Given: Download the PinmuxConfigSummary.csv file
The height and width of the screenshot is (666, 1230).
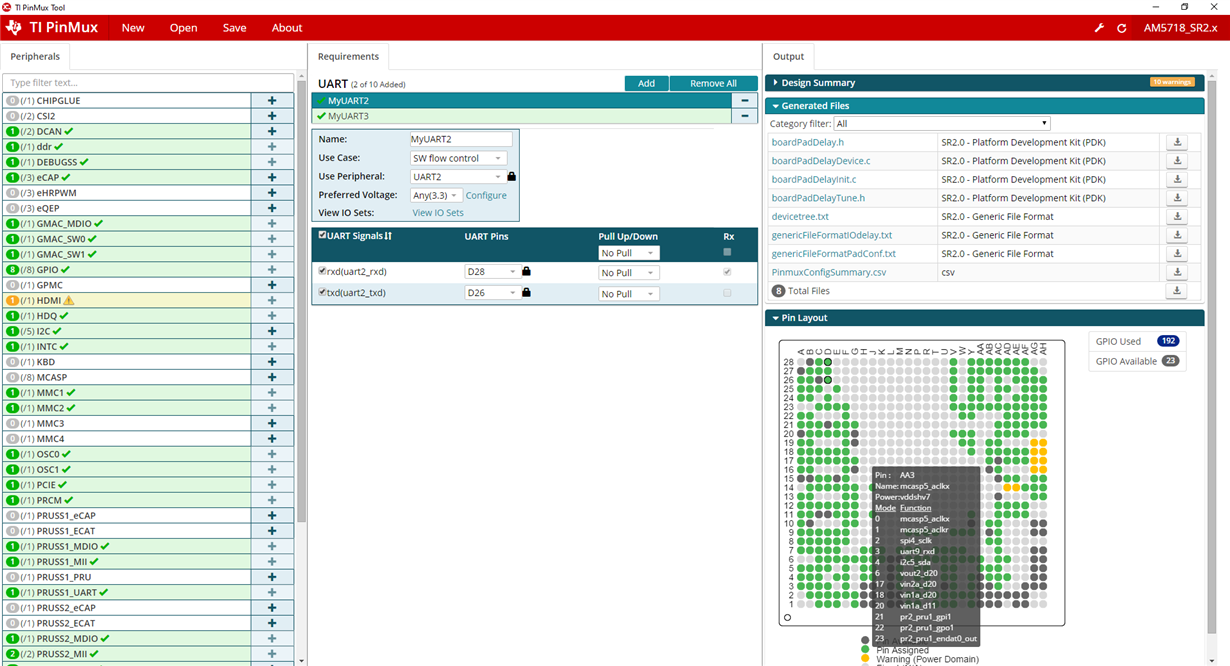Looking at the screenshot, I should pos(1178,272).
